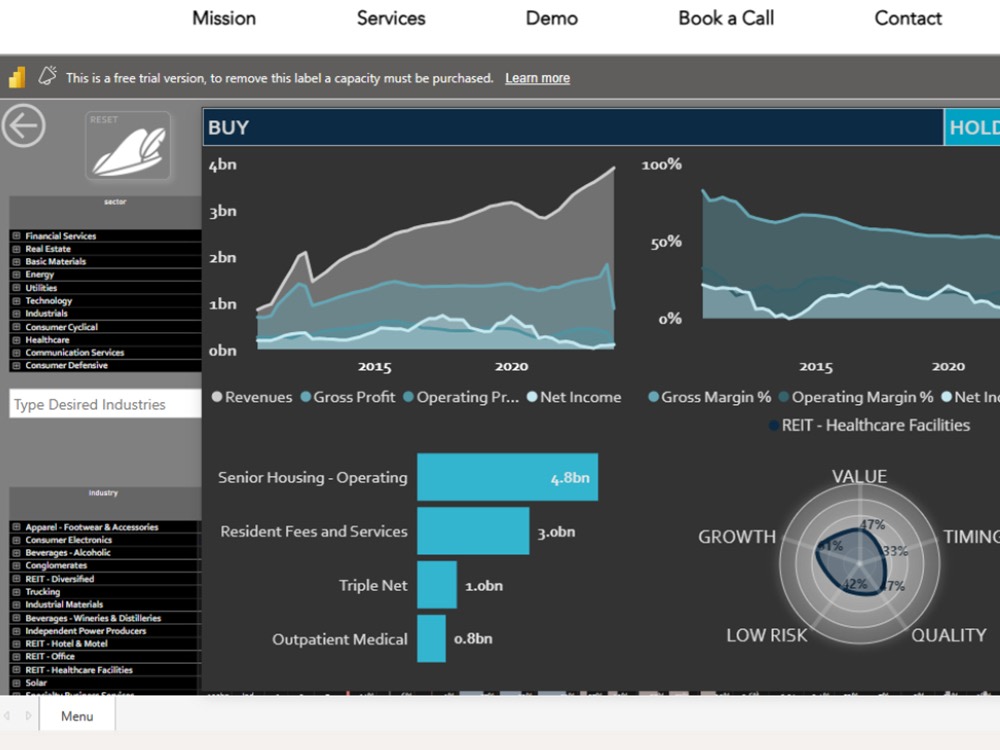Image resolution: width=1000 pixels, height=750 pixels.
Task: Click the GROWTH radar axis label
Action: [737, 537]
